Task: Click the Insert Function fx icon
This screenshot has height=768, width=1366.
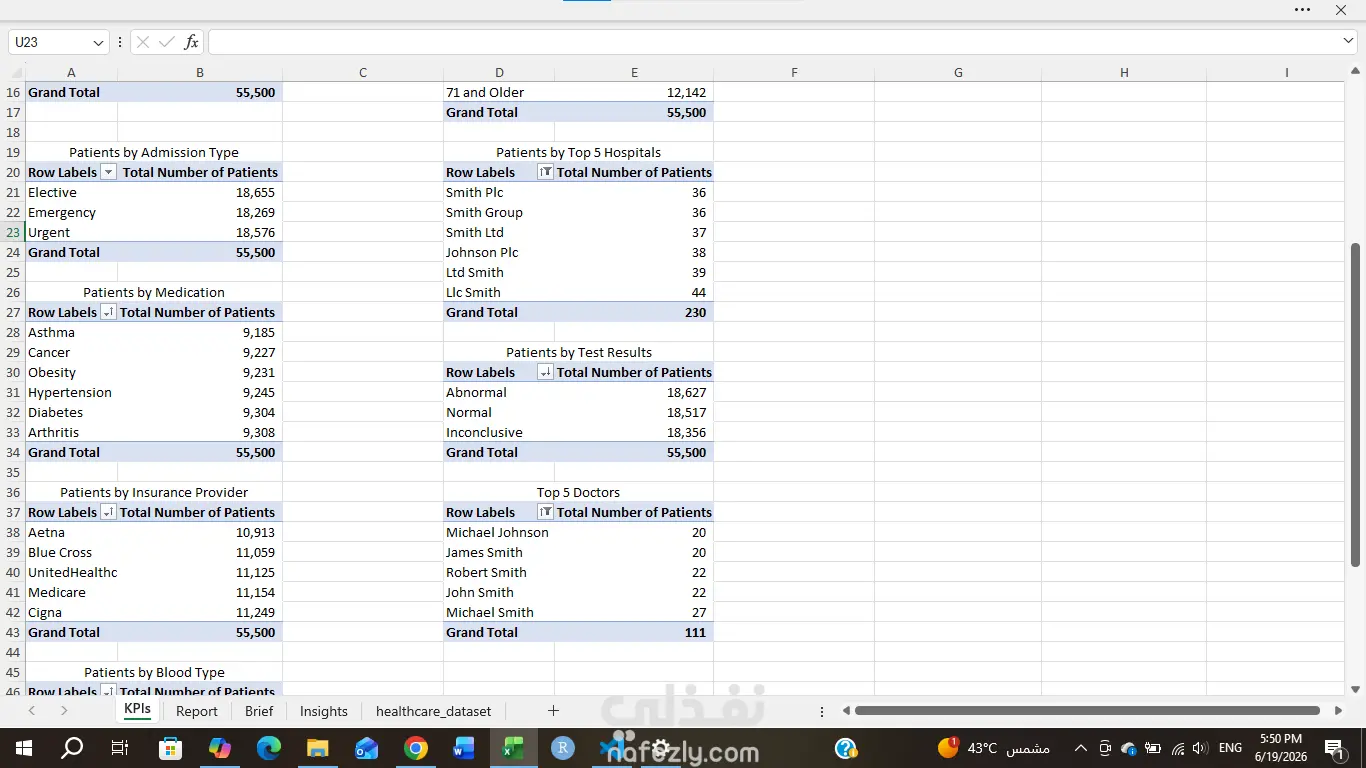Action: pyautogui.click(x=191, y=42)
